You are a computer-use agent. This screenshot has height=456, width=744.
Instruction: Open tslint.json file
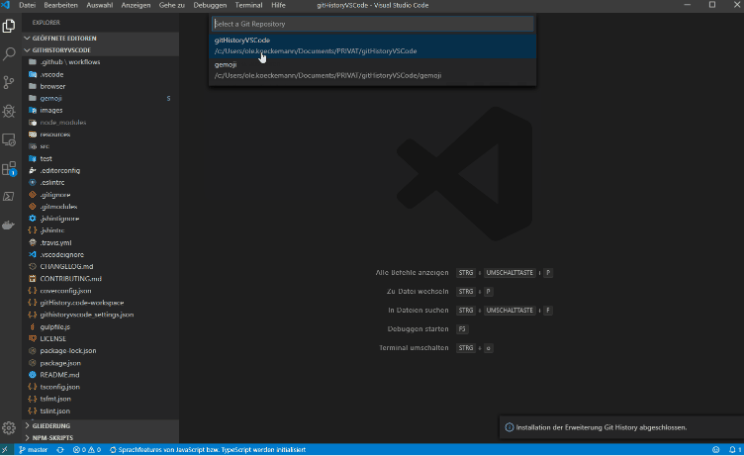click(x=101, y=411)
